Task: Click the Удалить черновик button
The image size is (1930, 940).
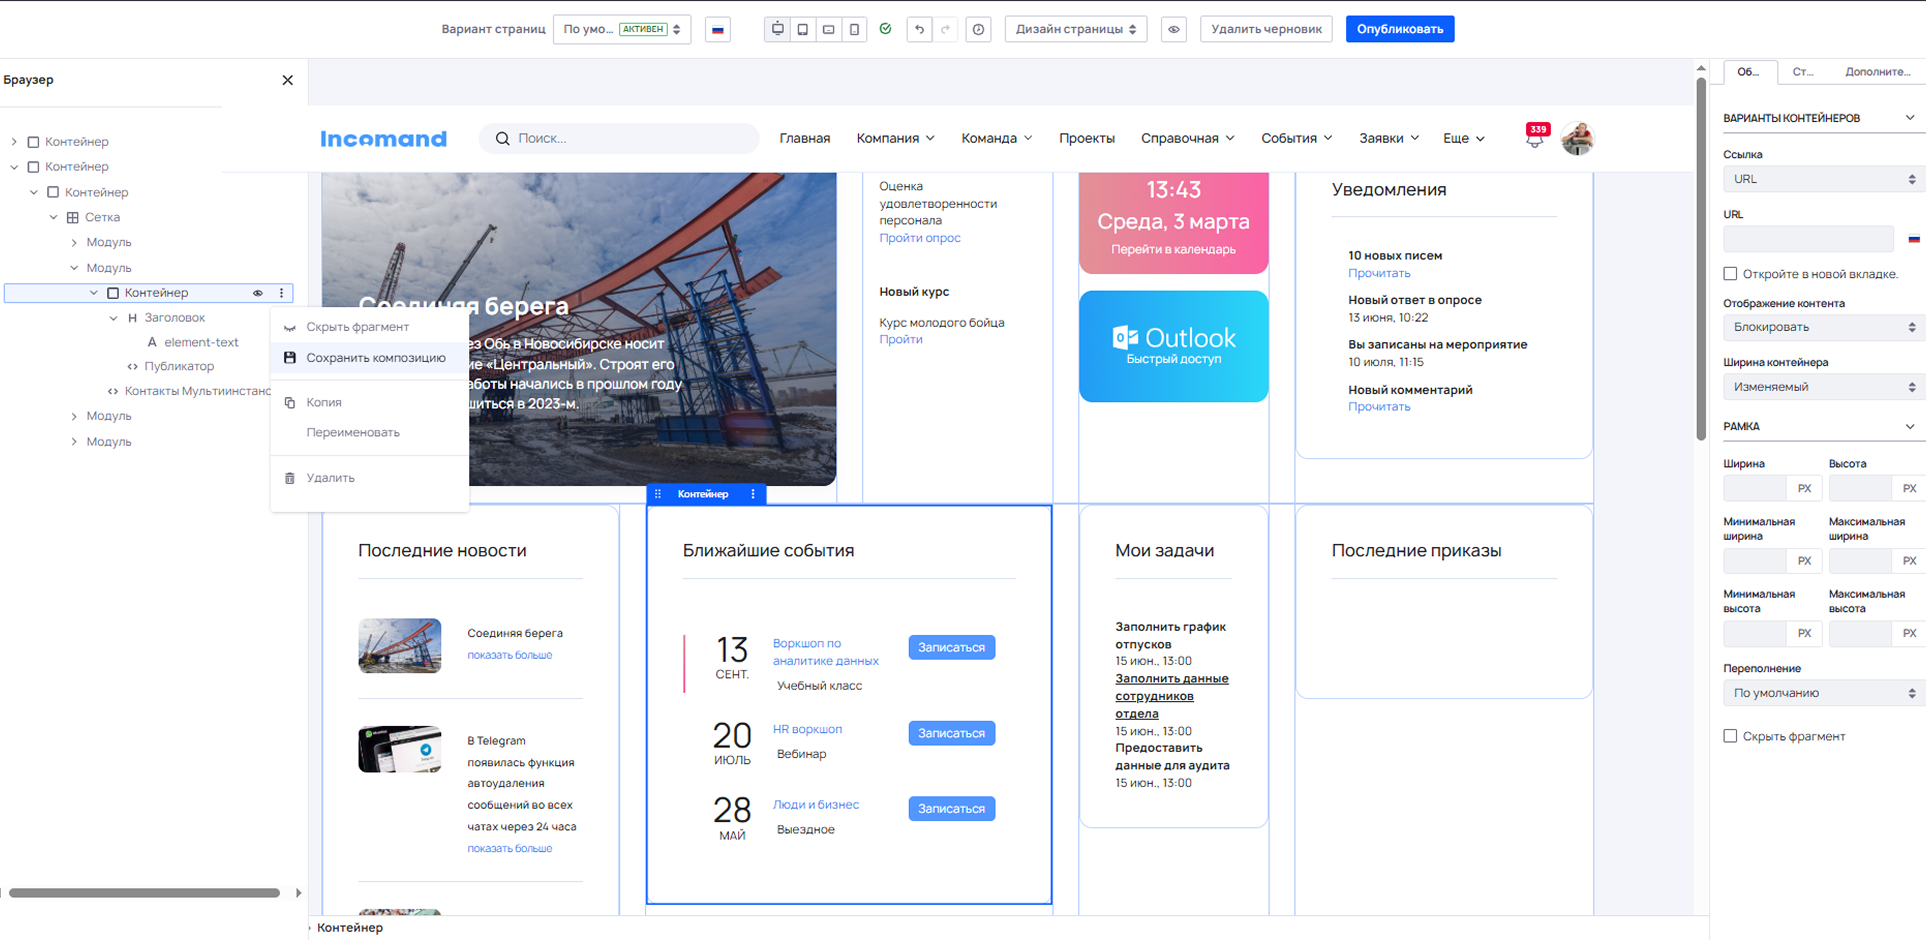Action: click(x=1265, y=29)
